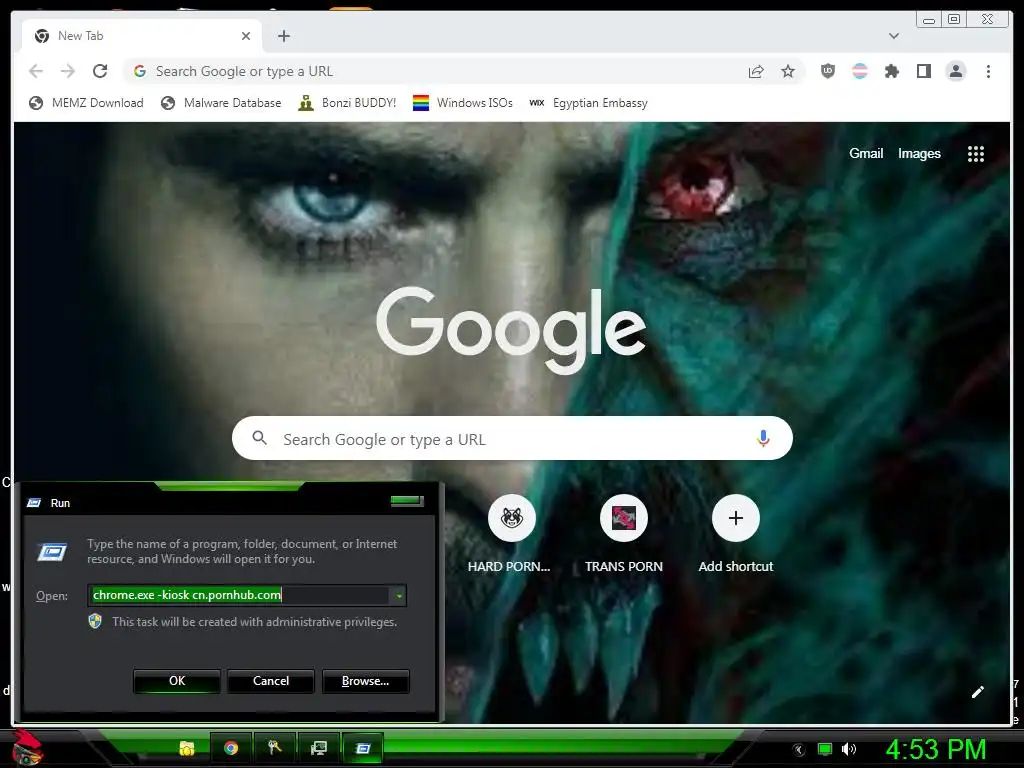This screenshot has height=768, width=1024.
Task: Click Browse... in the Run dialog
Action: point(366,681)
